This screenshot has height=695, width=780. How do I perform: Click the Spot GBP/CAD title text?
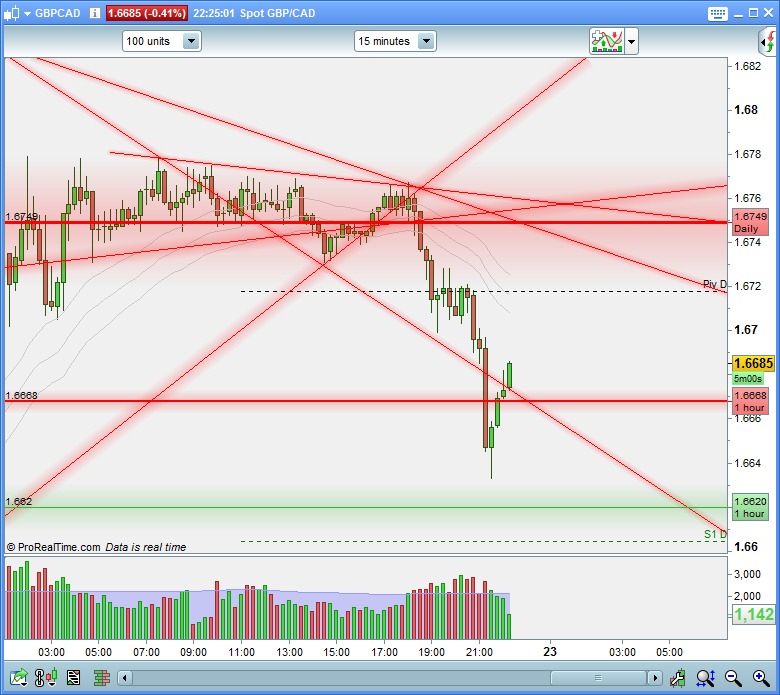tap(278, 13)
